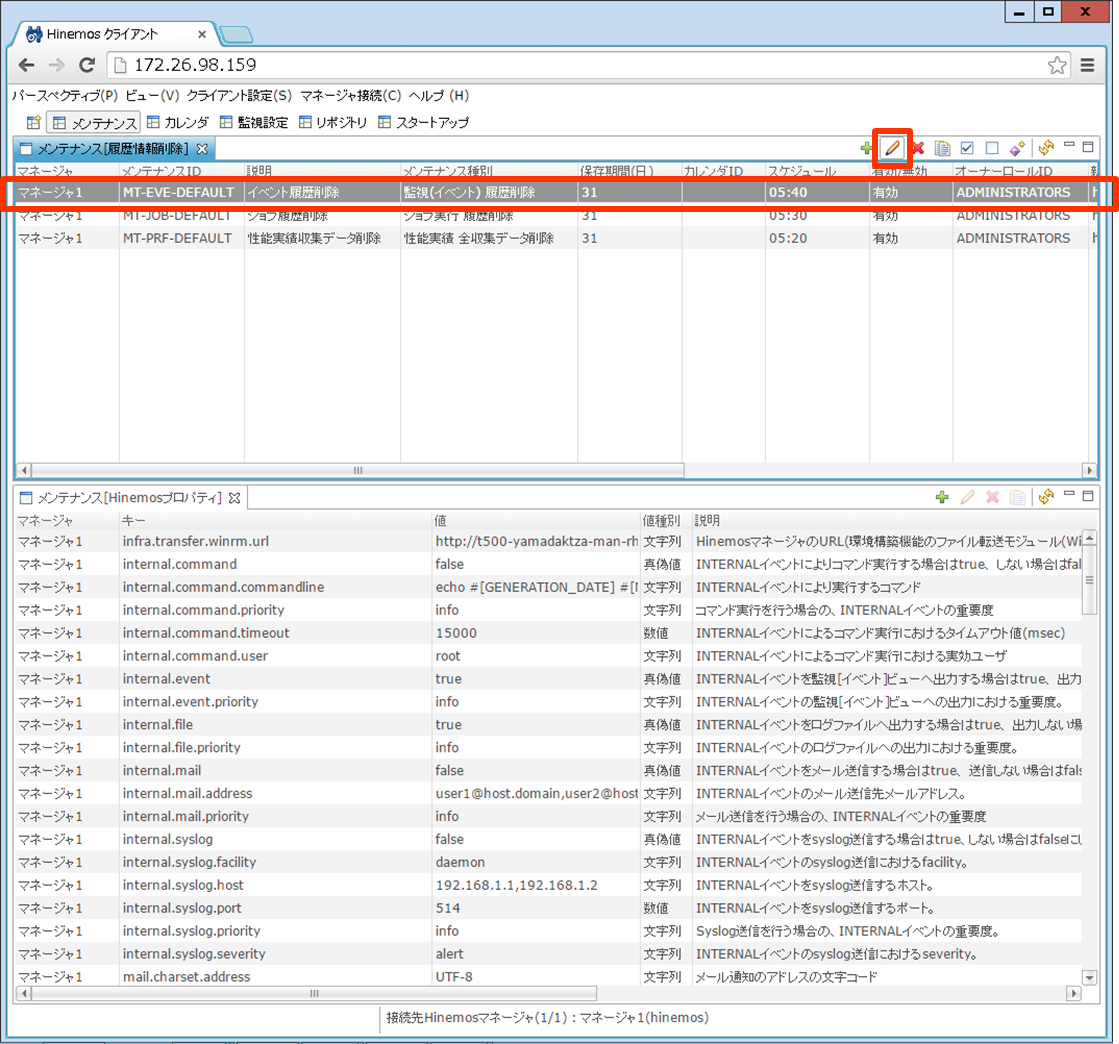
Task: Switch to the メンテナンス perspective button
Action: pos(93,123)
